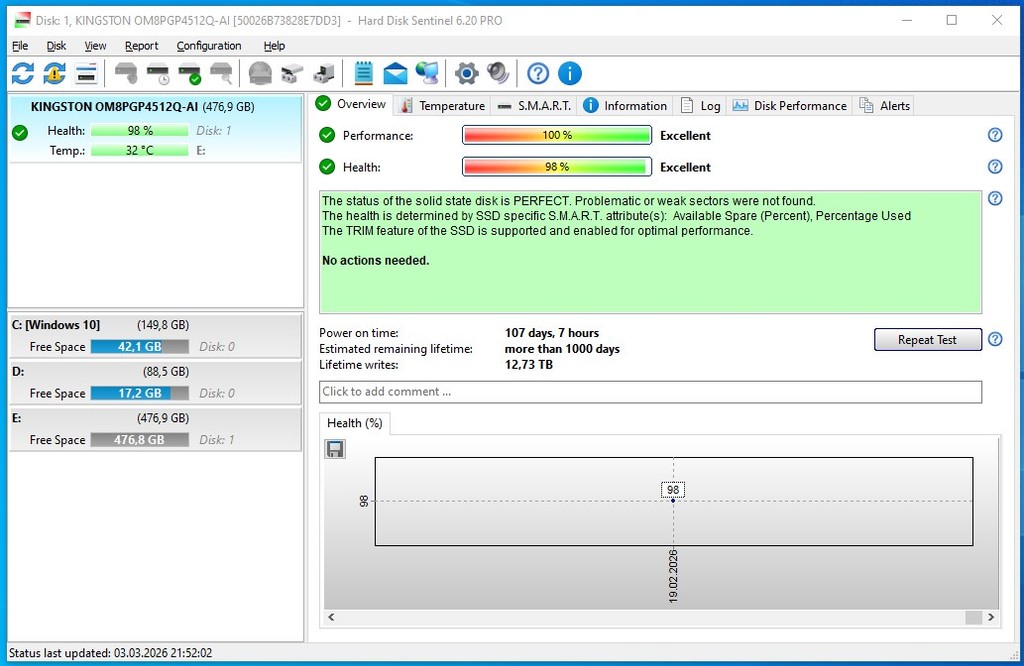This screenshot has height=666, width=1024.
Task: Open the Configuration menu
Action: 208,46
